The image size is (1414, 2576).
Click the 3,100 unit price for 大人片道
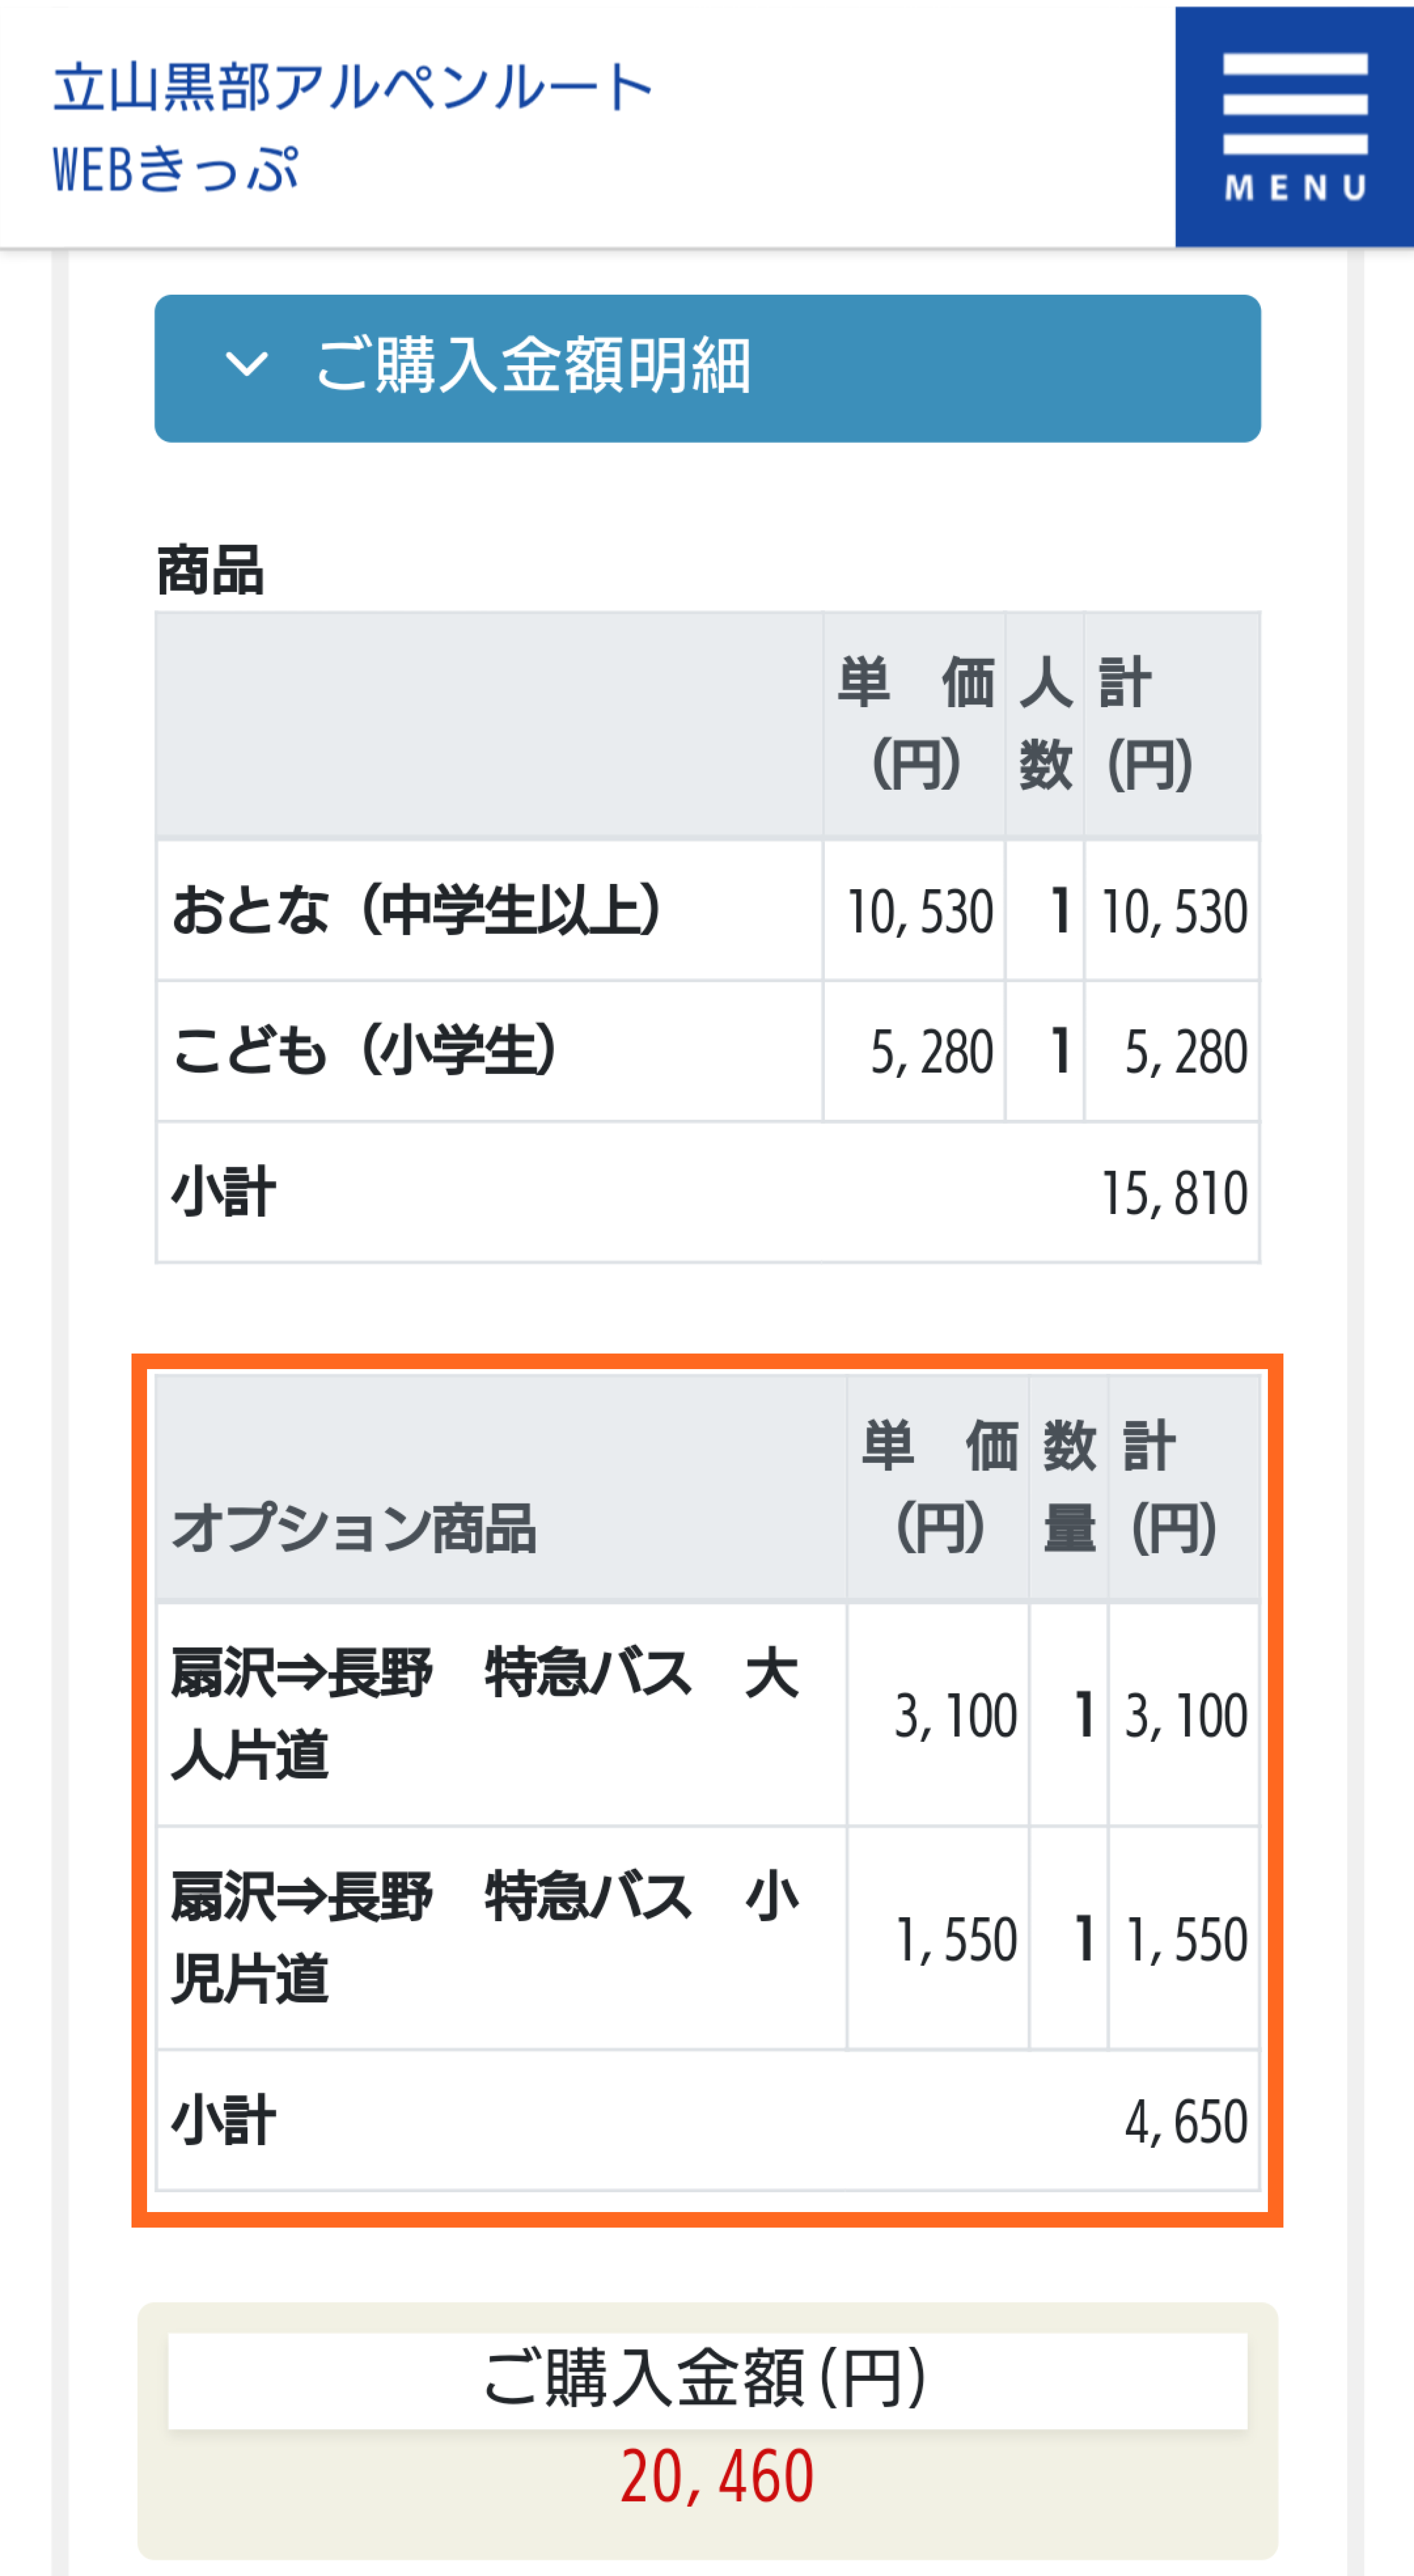tap(955, 1716)
